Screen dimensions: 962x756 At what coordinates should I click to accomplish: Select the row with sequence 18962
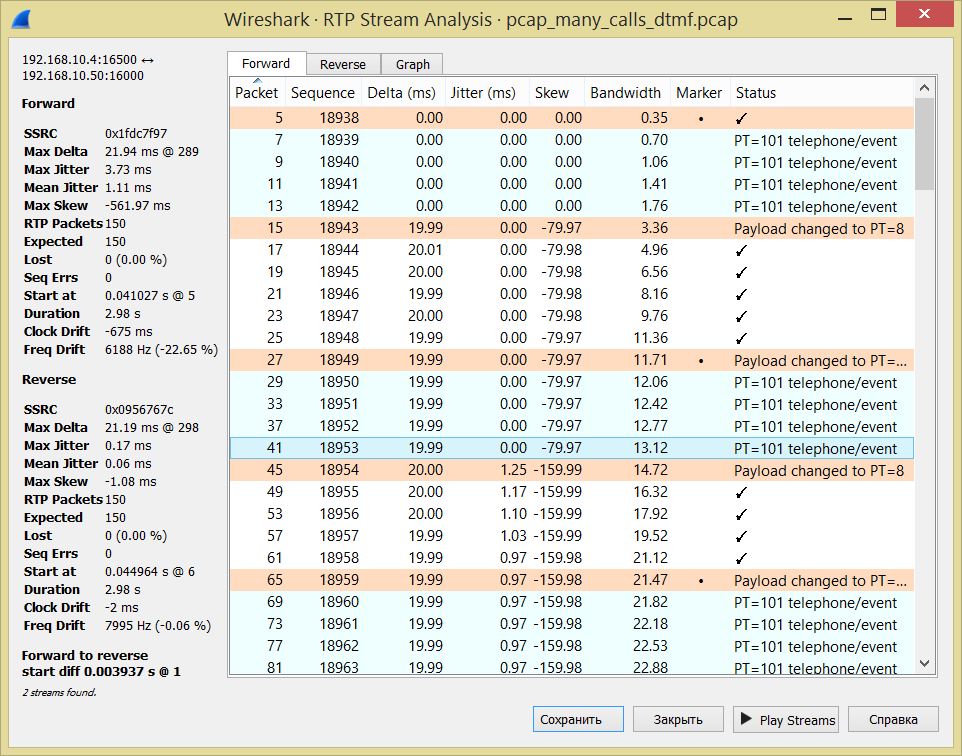tap(572, 646)
